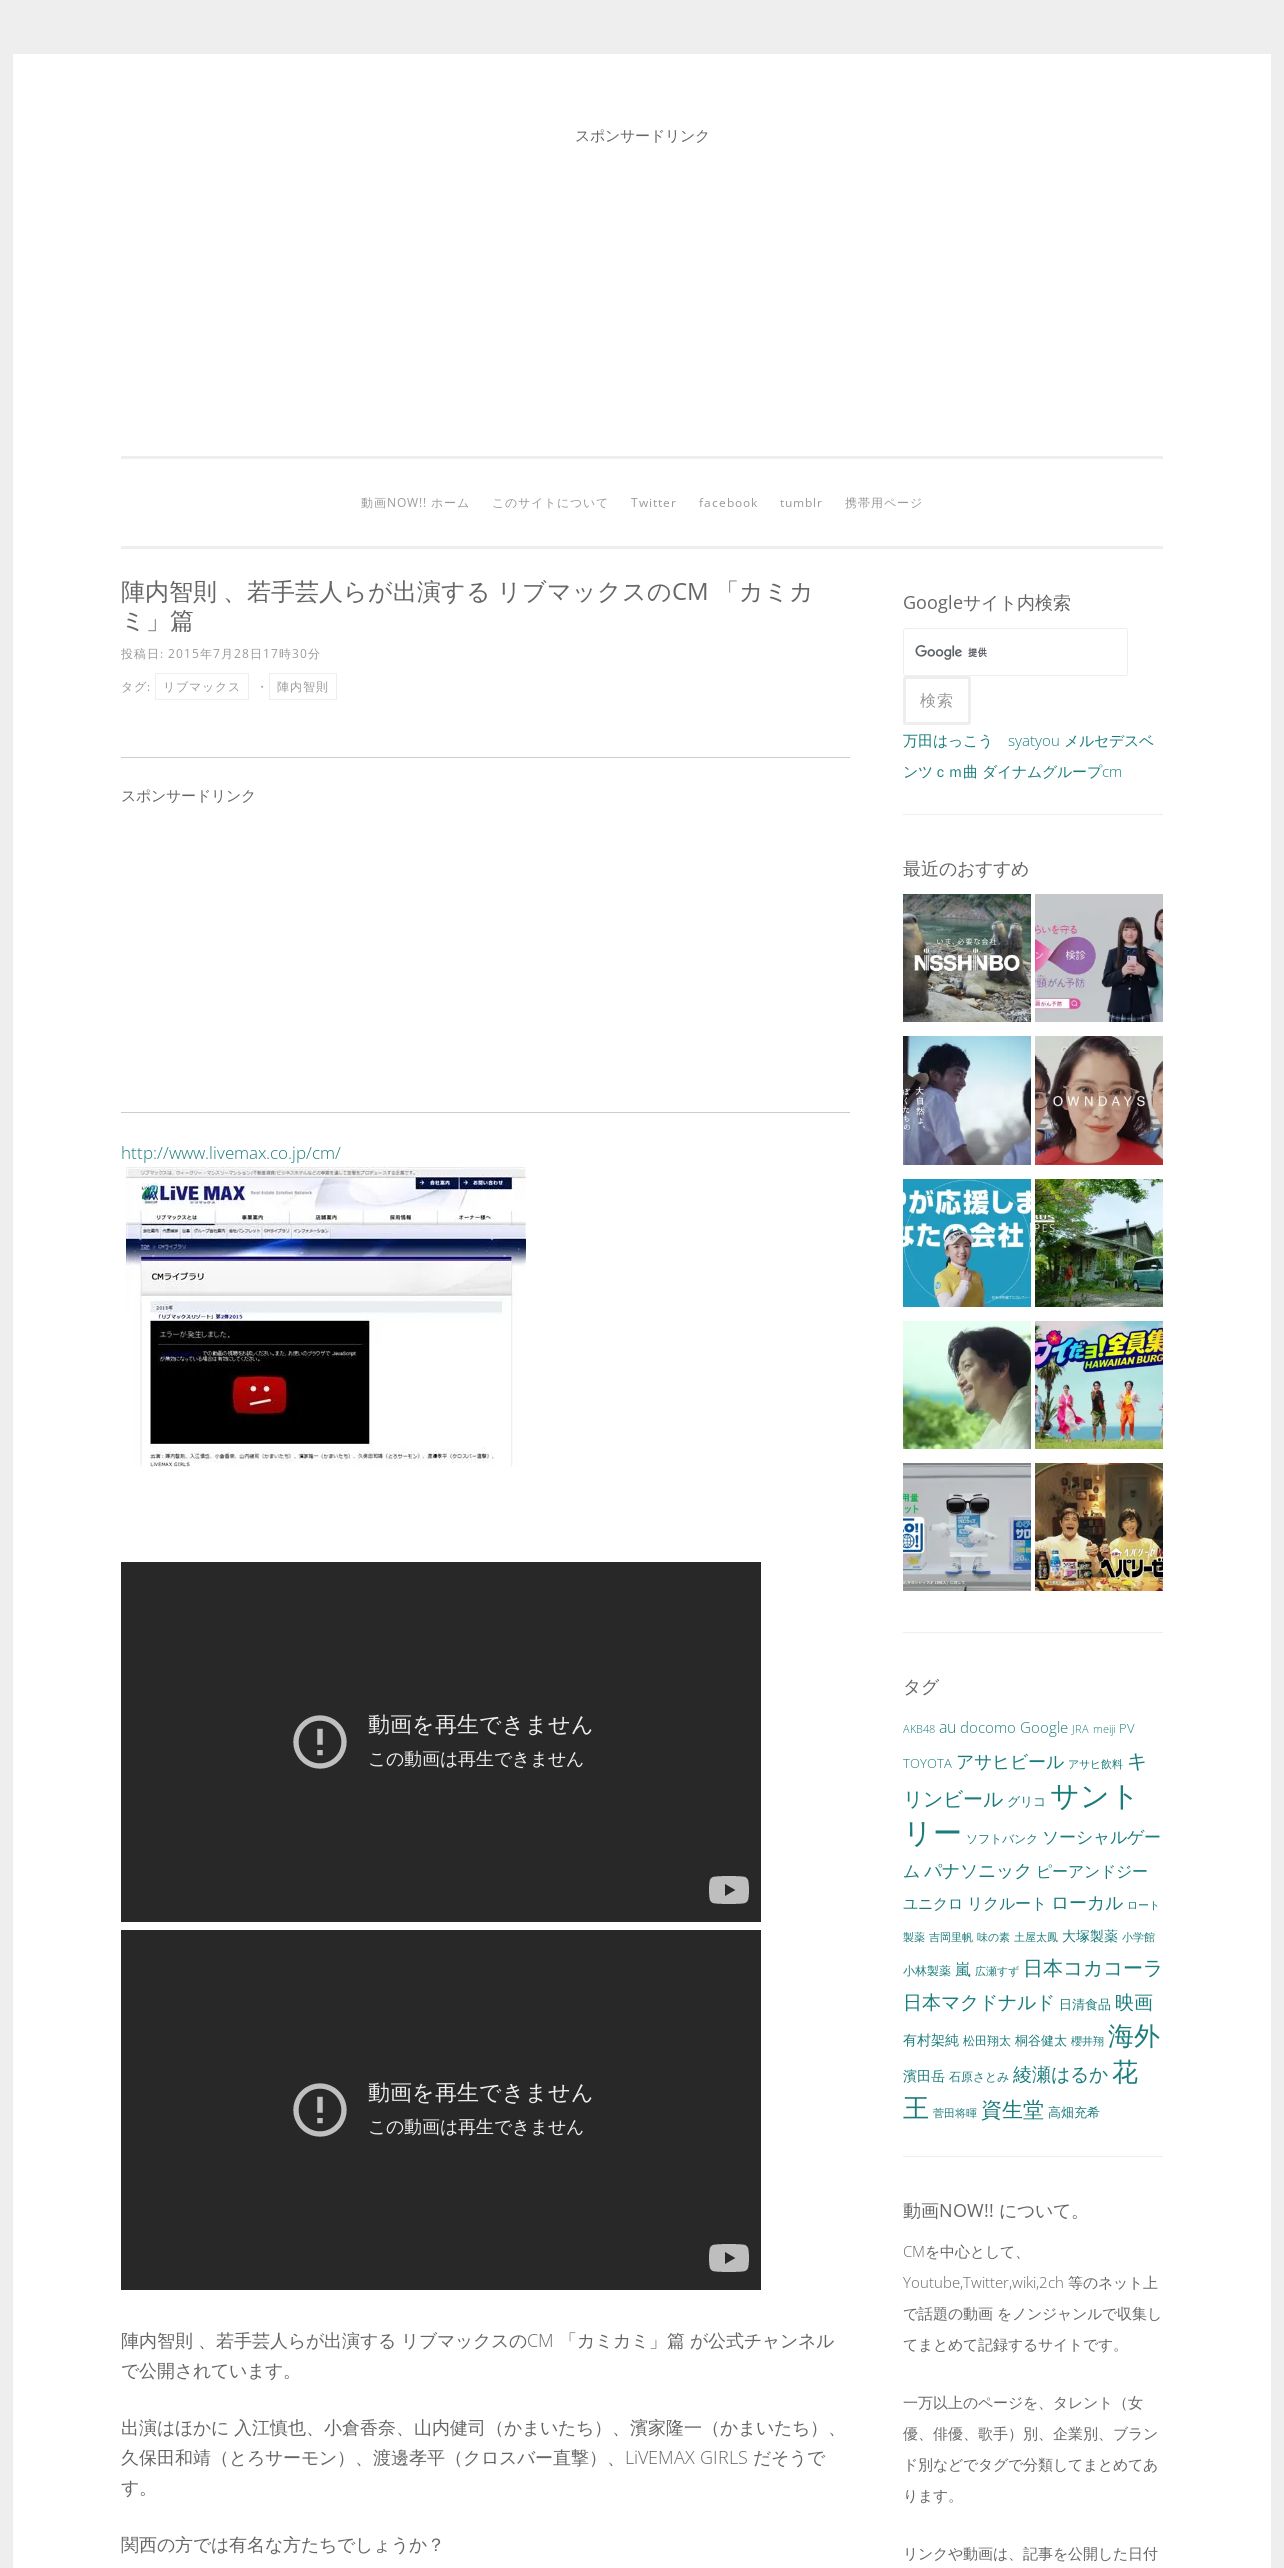The width and height of the screenshot is (1284, 2568).
Task: Open the green house and car thumbnail
Action: 1099,1243
